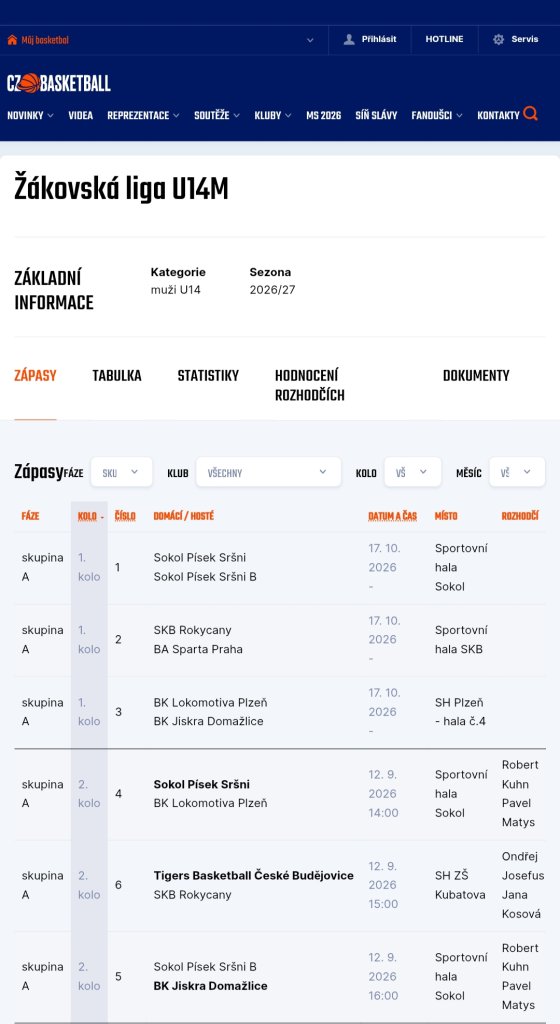Click the HOTLINE link

click(x=444, y=39)
